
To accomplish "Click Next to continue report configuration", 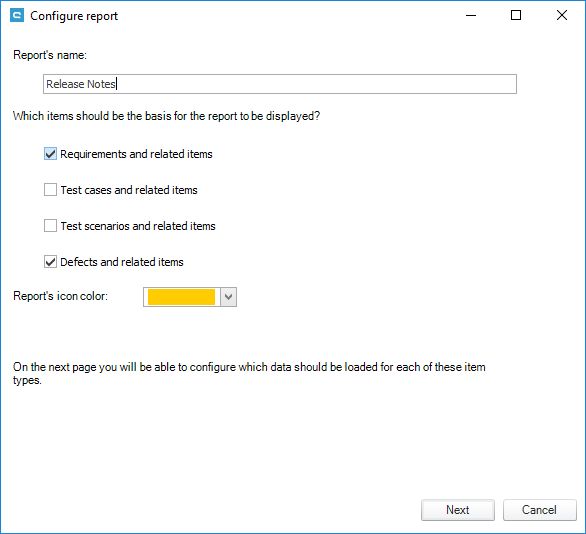I will point(458,510).
